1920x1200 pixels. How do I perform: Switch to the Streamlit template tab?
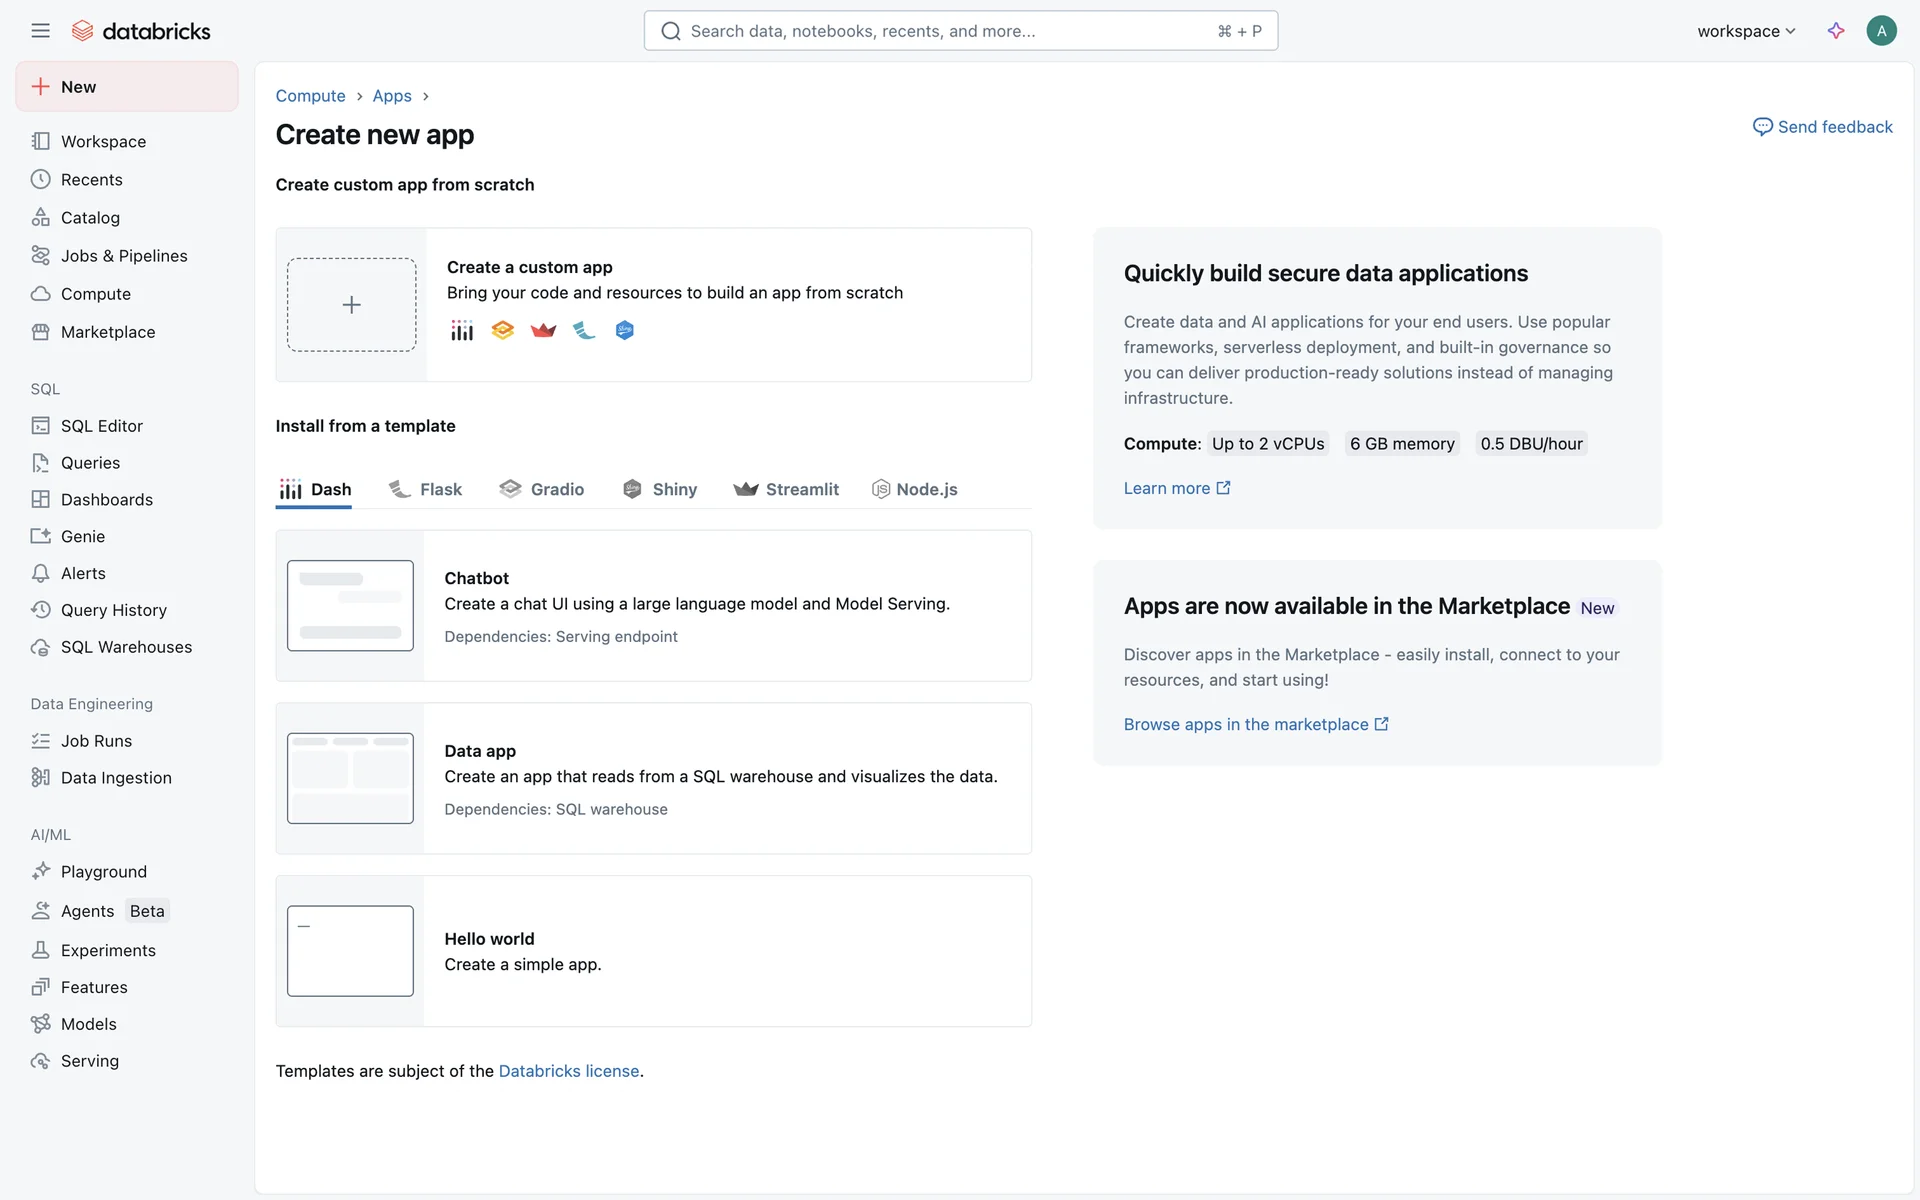(x=786, y=489)
